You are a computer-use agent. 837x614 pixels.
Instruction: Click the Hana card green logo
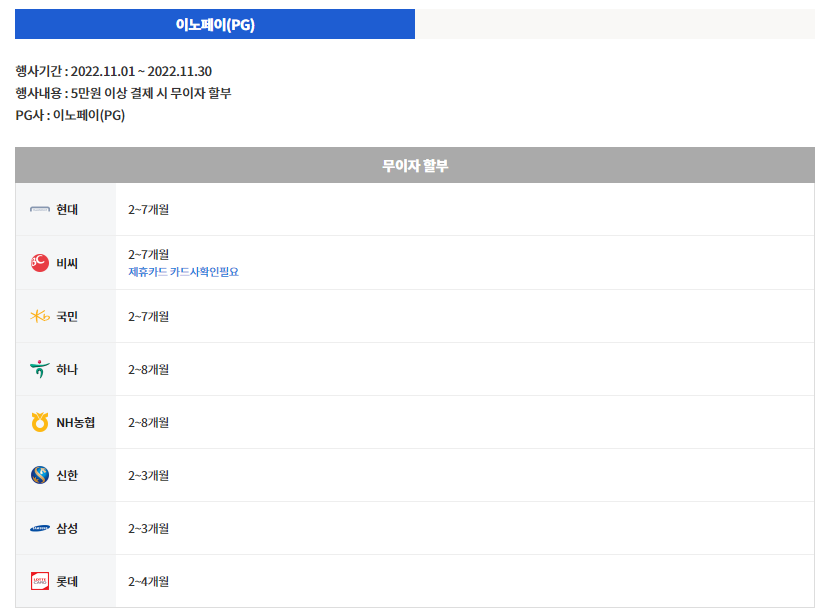tap(40, 370)
